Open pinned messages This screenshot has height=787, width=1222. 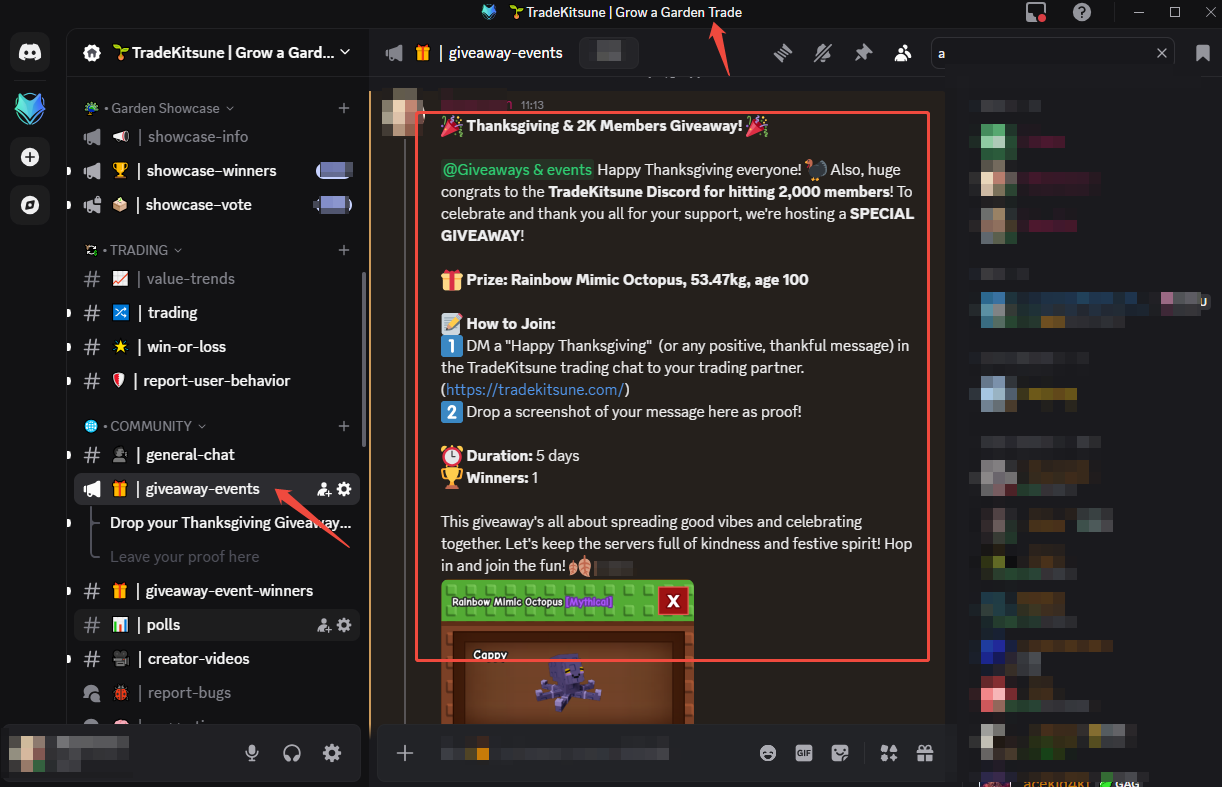863,53
